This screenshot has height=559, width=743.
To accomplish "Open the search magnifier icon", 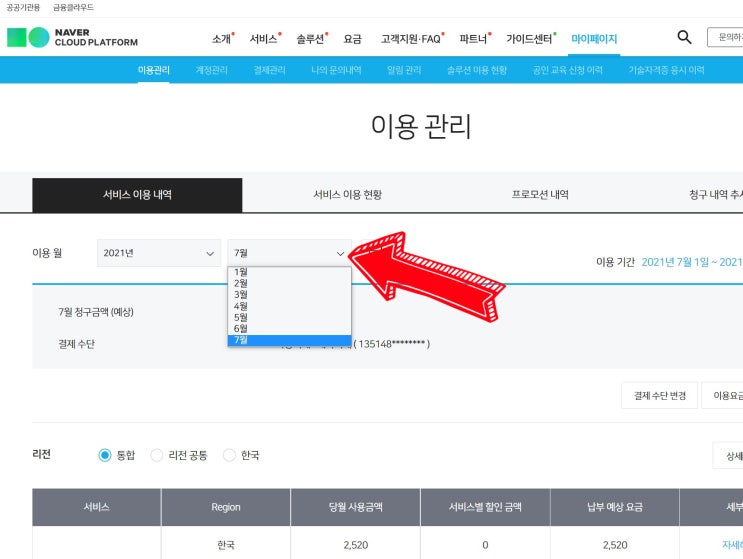I will 684,37.
